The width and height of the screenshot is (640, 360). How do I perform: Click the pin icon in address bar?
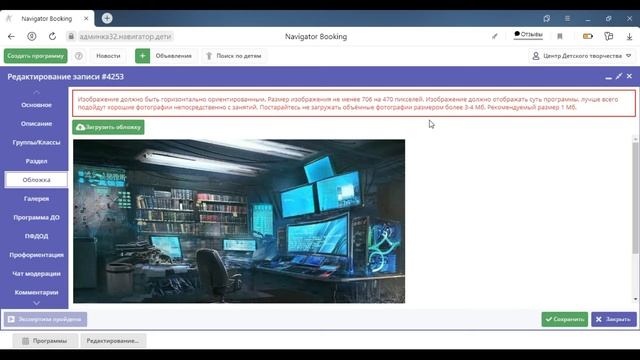pyautogui.click(x=495, y=36)
